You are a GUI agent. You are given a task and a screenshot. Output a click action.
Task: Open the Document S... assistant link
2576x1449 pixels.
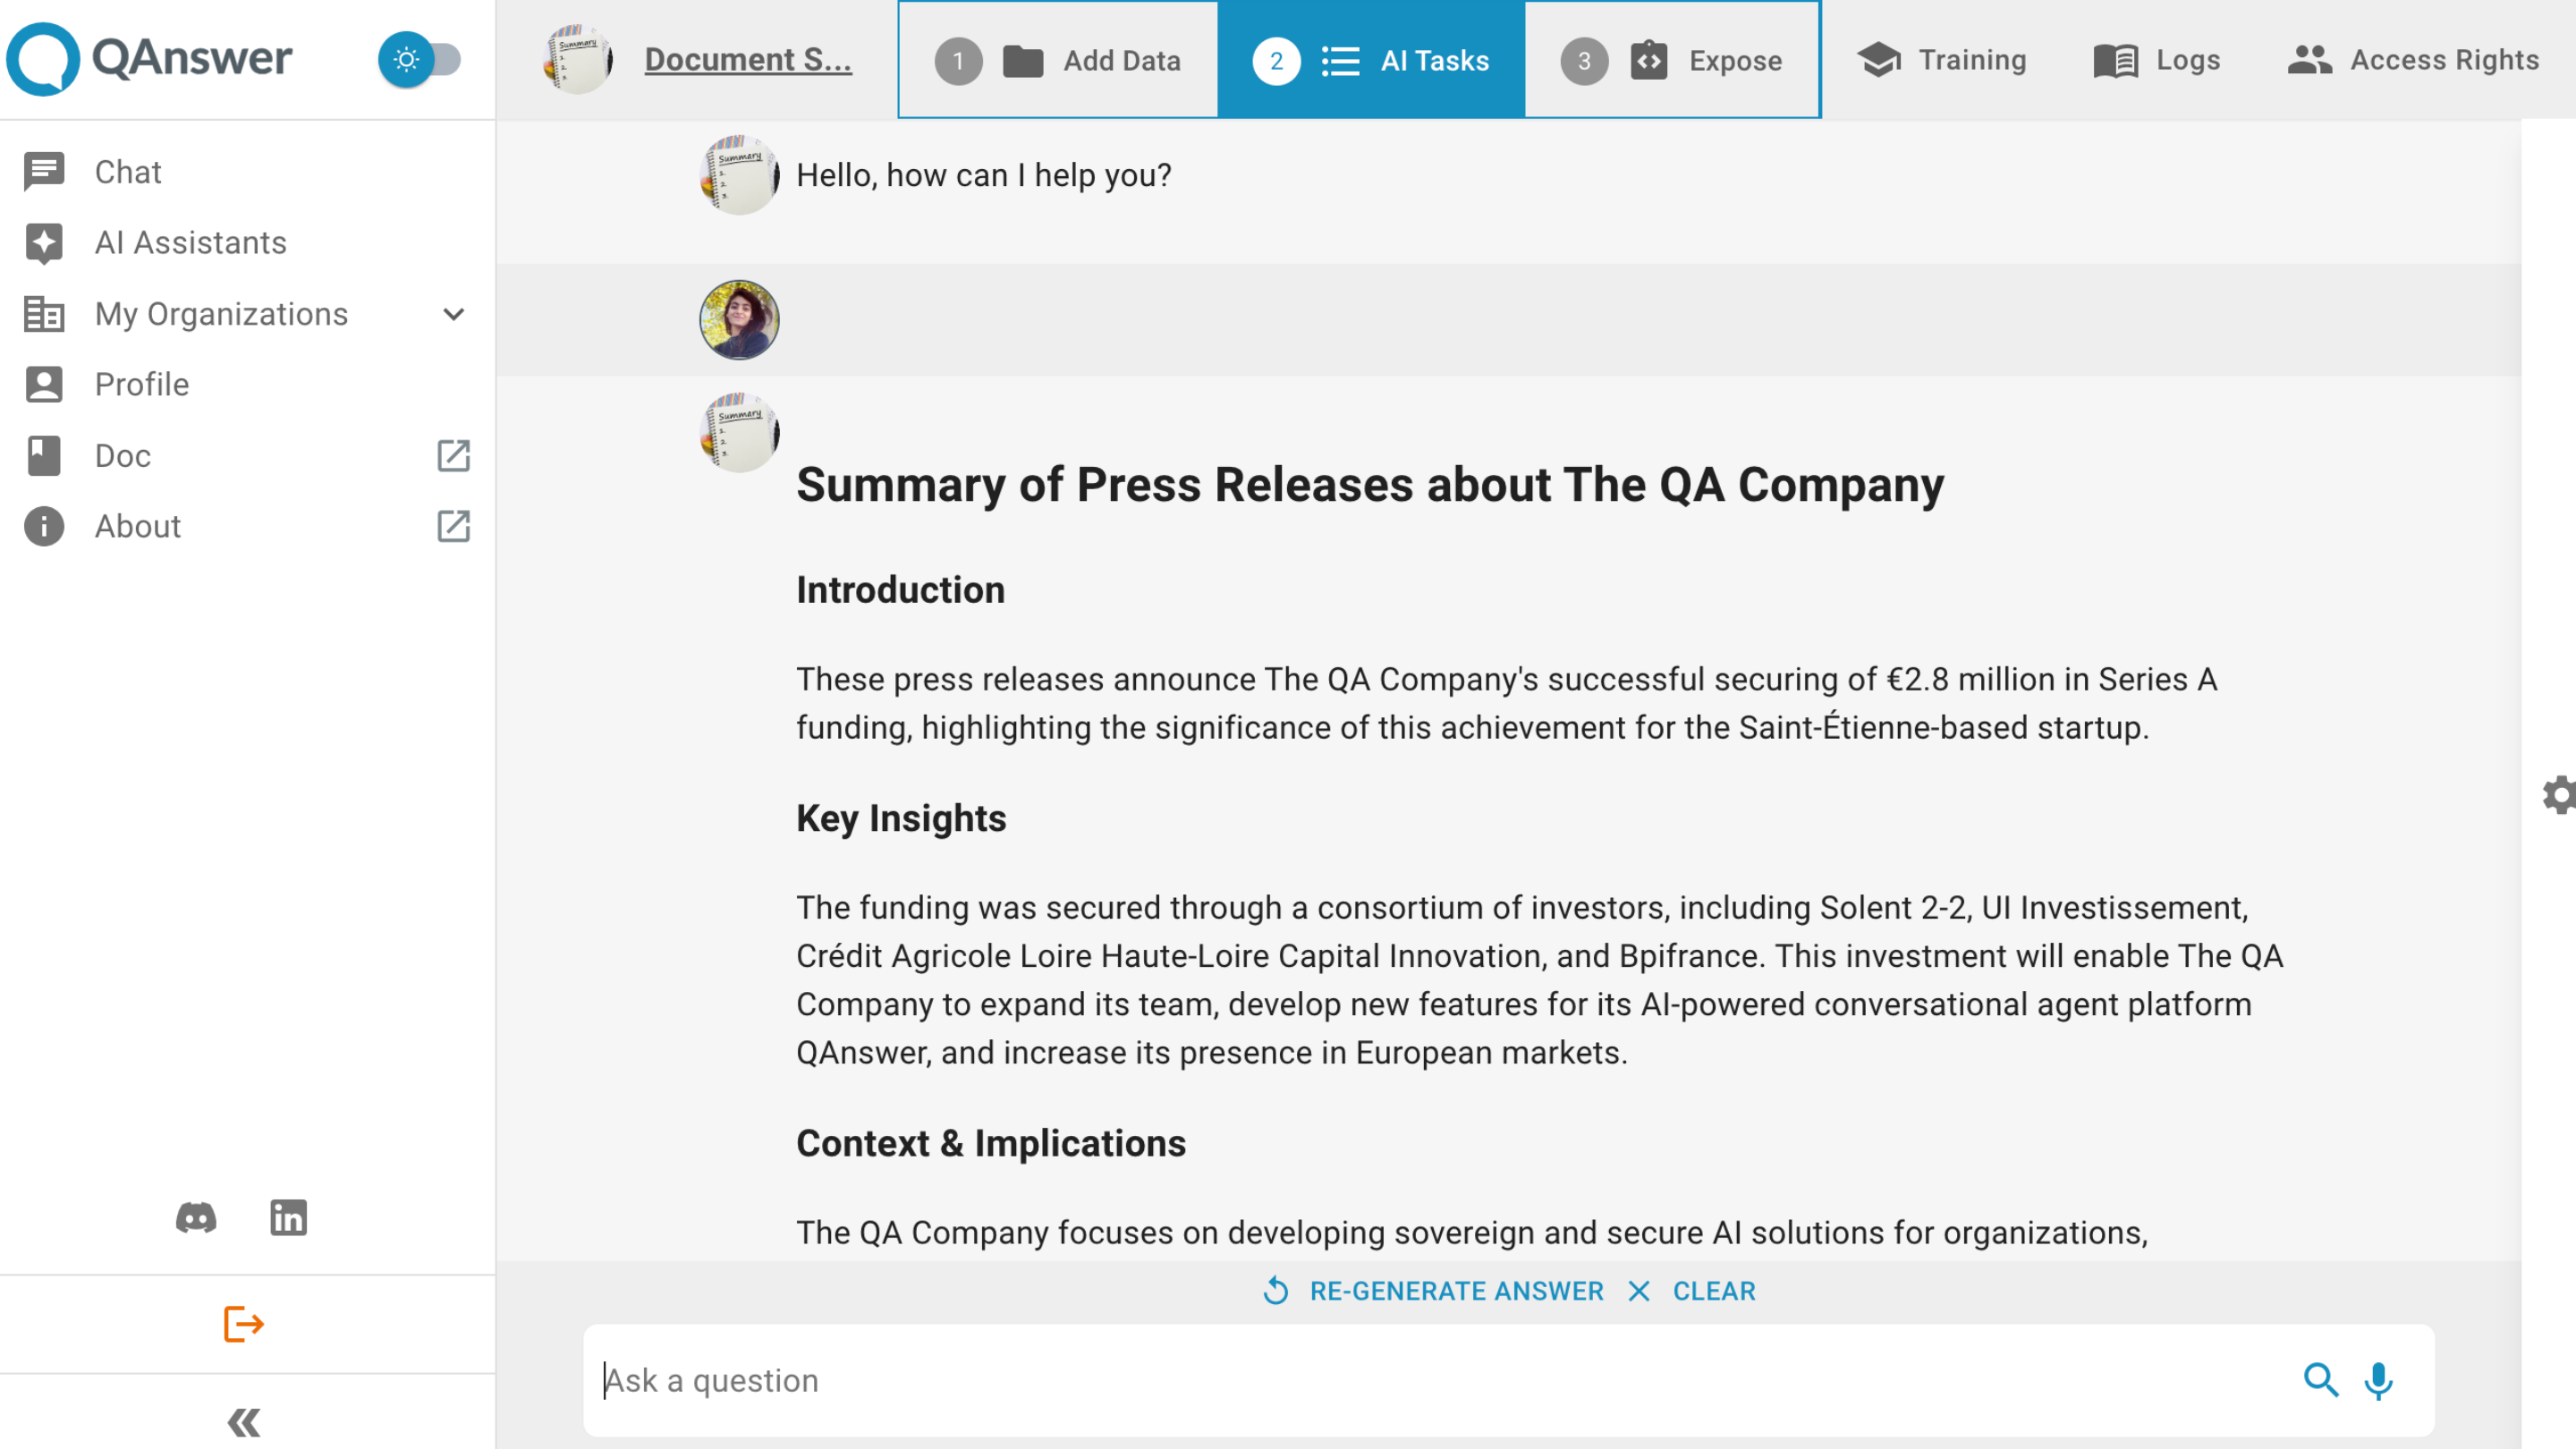747,60
